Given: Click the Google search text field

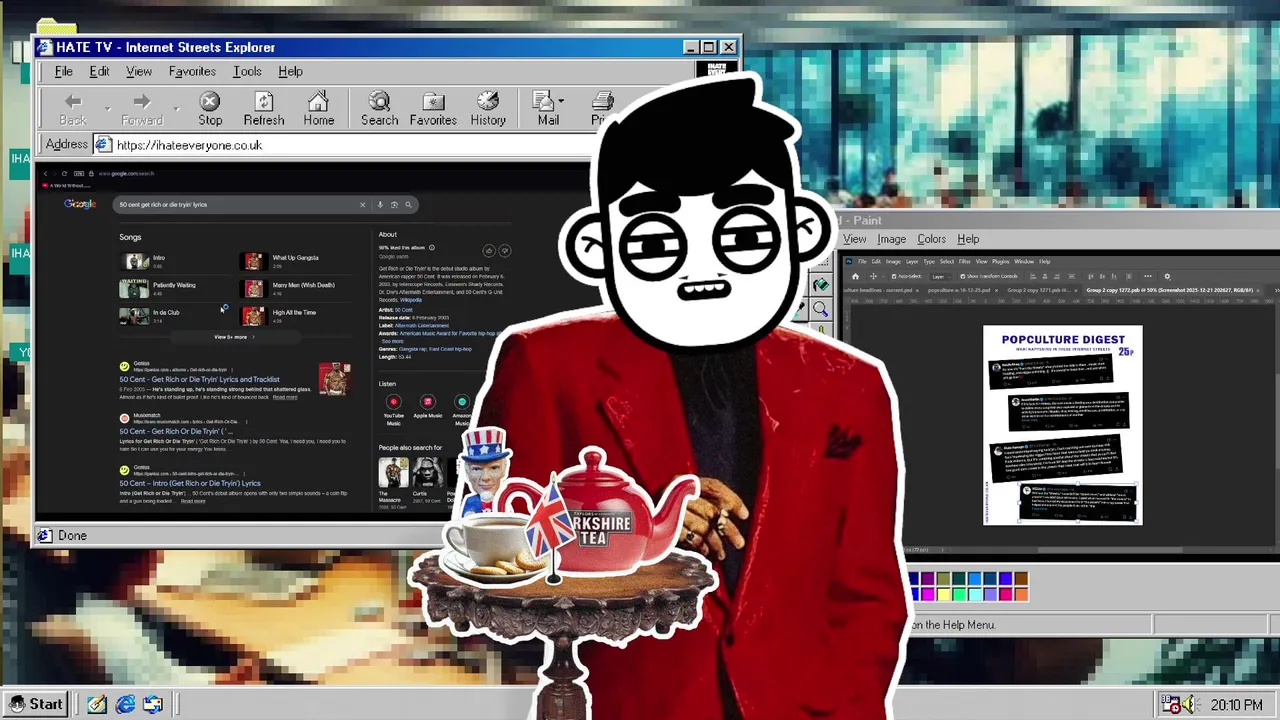Looking at the screenshot, I should 235,204.
